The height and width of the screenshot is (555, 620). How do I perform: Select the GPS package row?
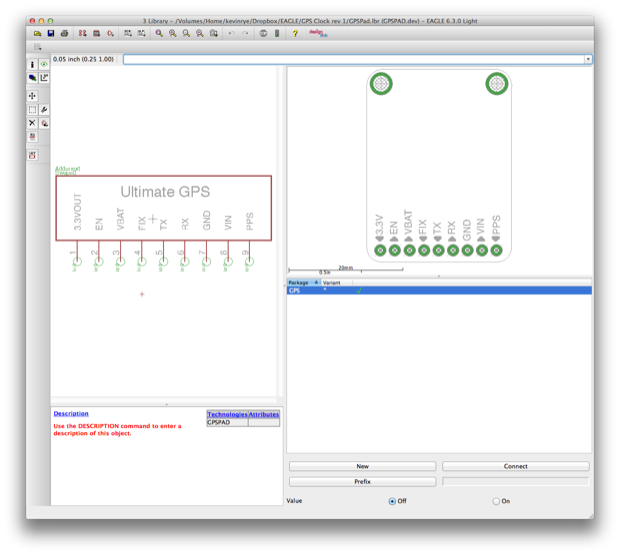(x=439, y=291)
